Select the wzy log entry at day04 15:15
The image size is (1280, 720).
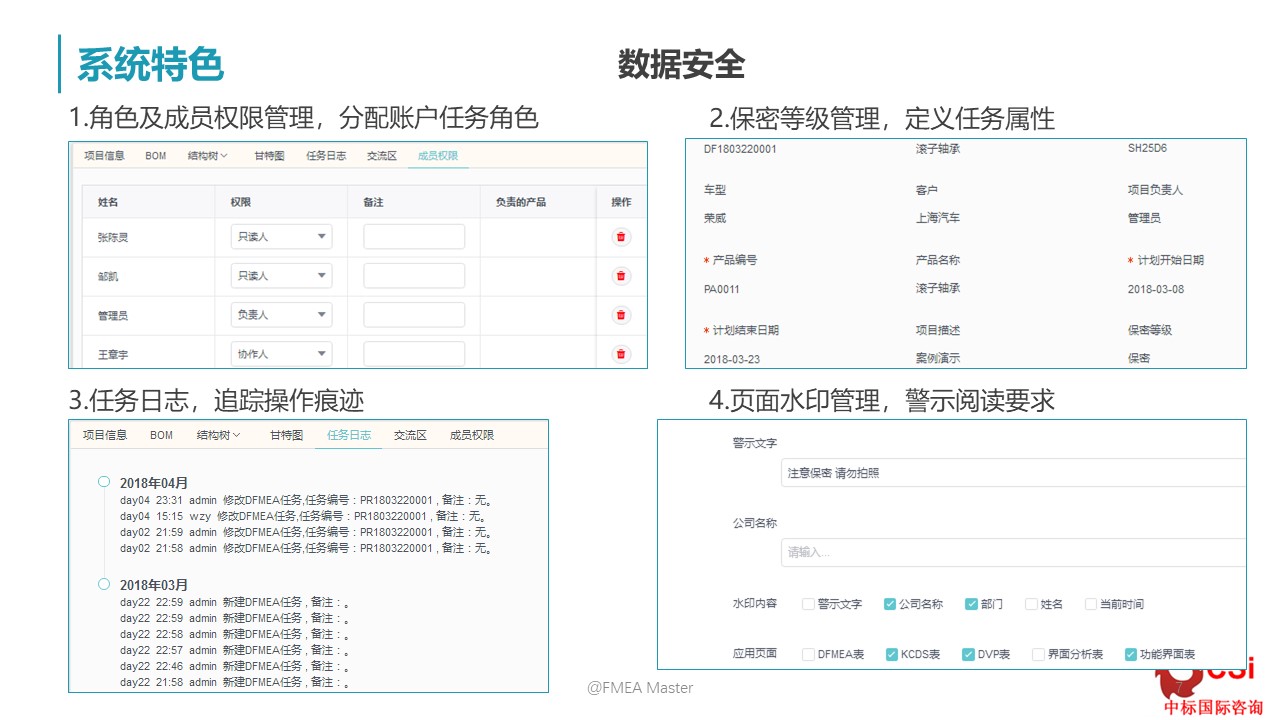point(304,516)
